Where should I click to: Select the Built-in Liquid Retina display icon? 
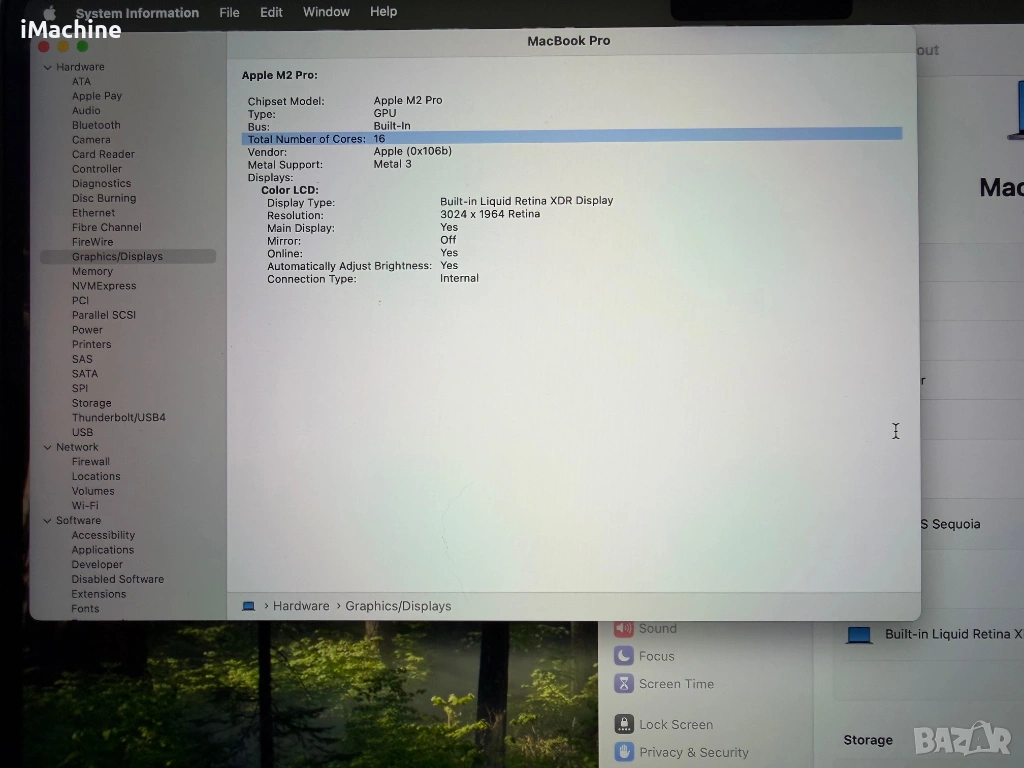click(858, 635)
